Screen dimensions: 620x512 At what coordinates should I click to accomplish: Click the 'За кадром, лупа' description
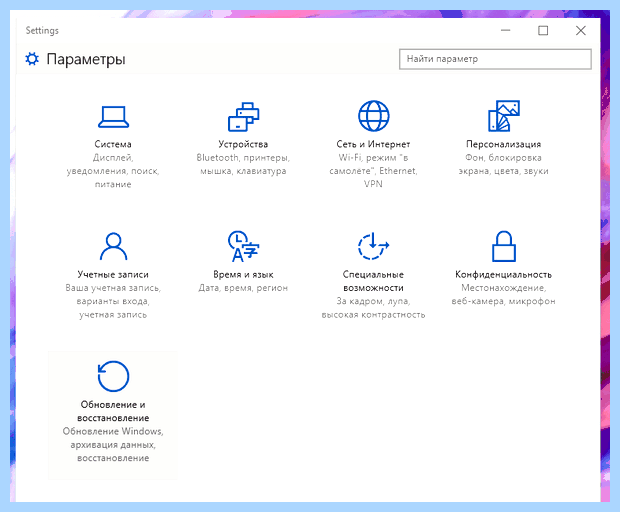point(373,308)
